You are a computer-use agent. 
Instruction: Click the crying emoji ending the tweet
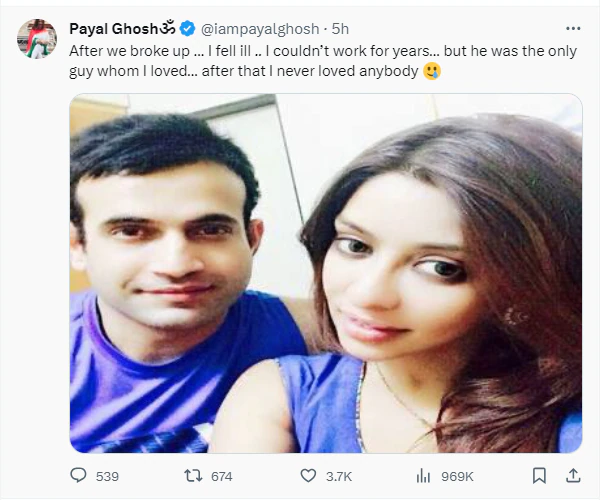point(432,71)
